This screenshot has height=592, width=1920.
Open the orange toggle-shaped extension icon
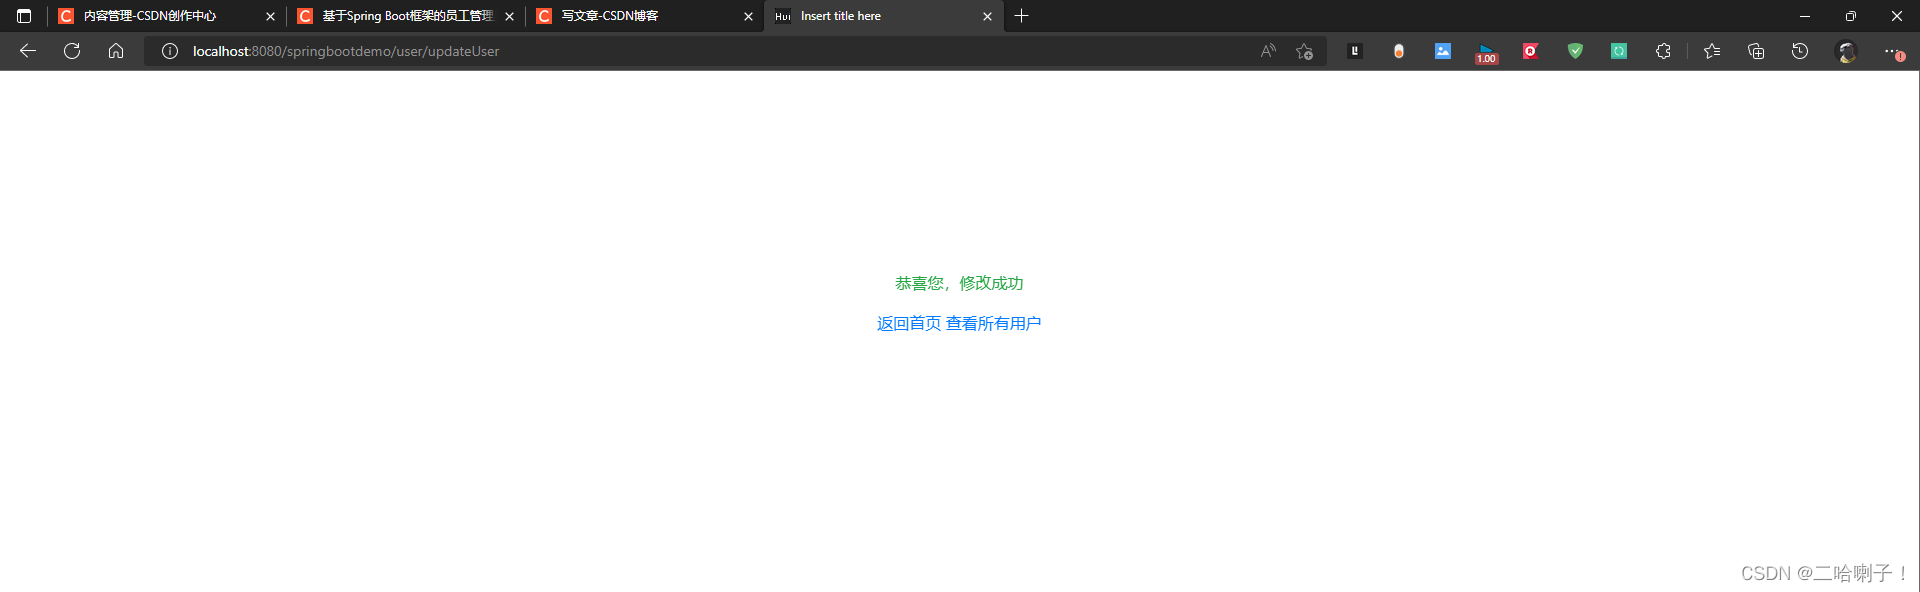tap(1399, 51)
